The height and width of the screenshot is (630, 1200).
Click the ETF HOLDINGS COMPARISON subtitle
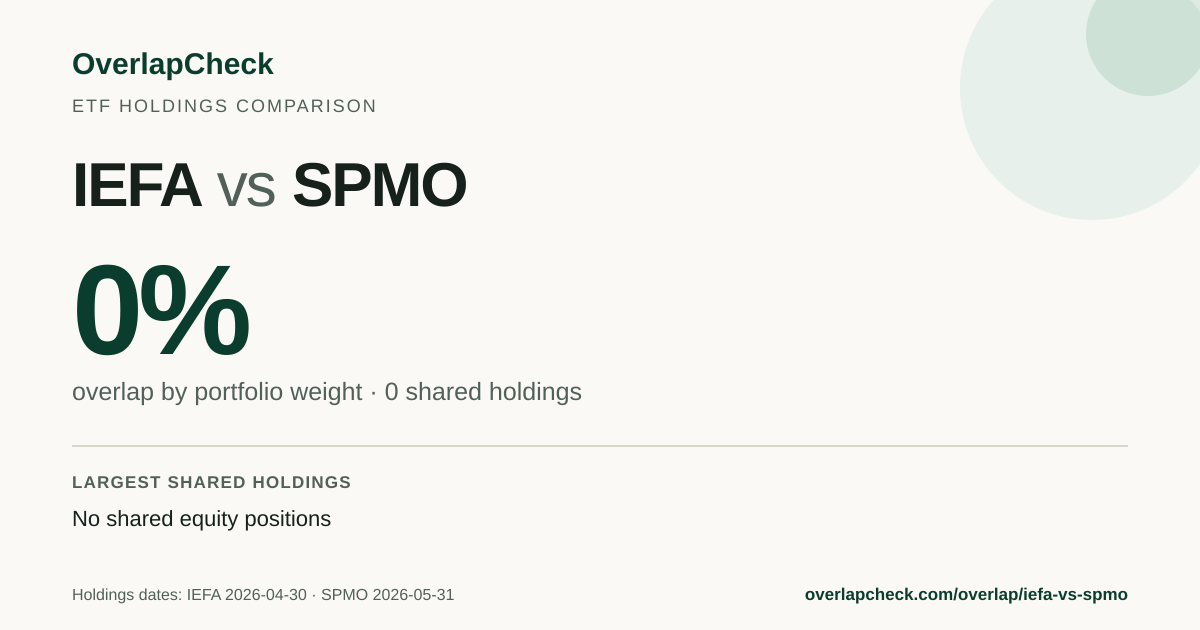[x=224, y=106]
